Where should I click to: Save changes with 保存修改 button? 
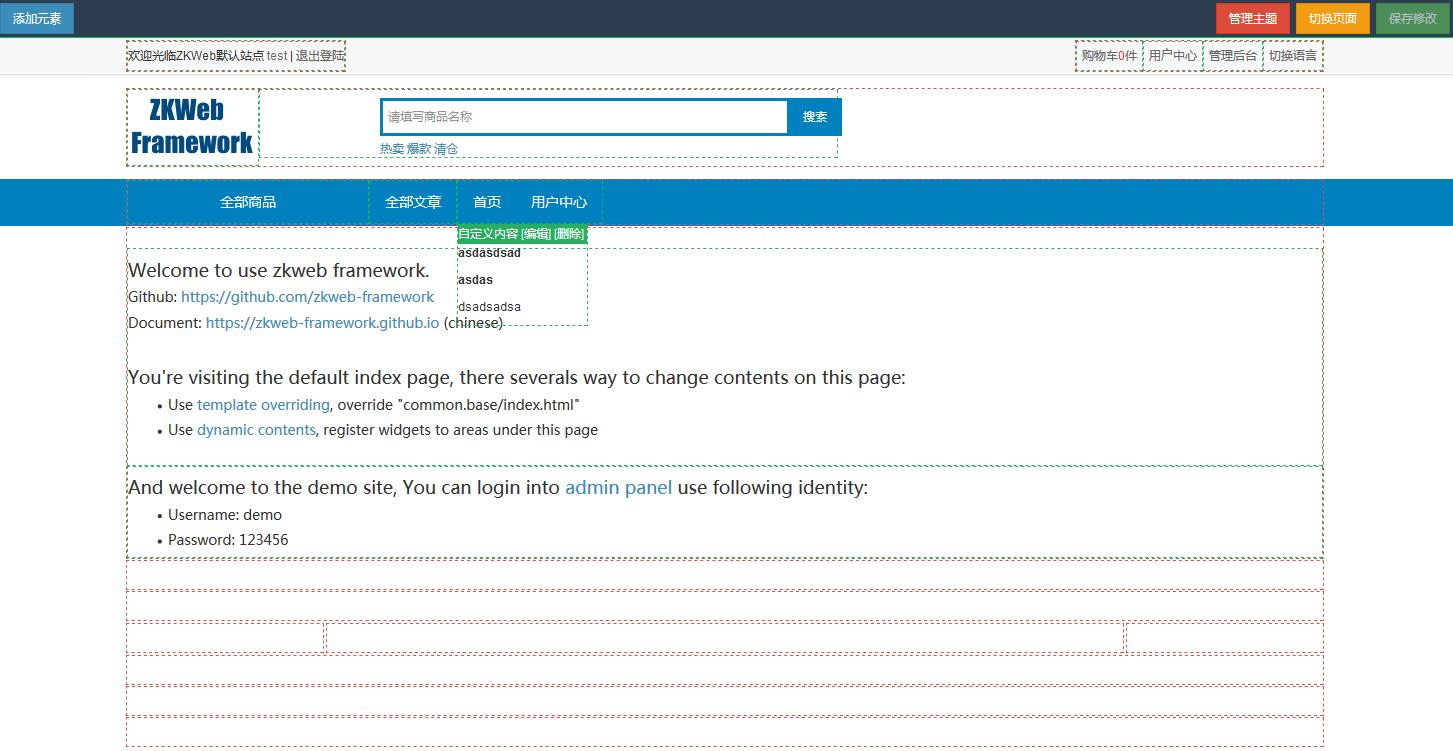tap(1412, 18)
